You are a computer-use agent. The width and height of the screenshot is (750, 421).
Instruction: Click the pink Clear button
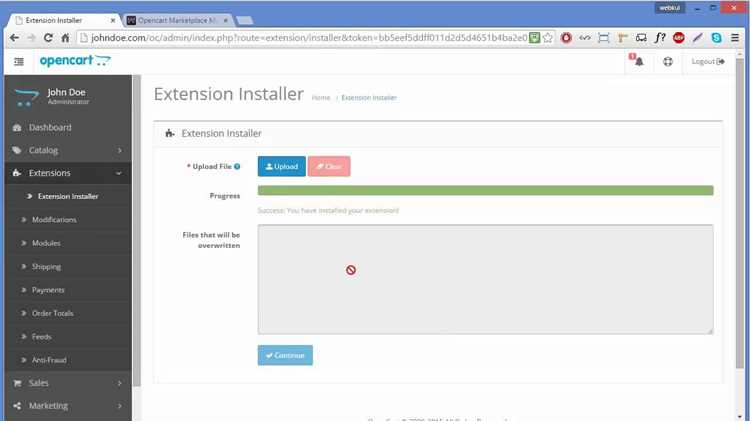tap(329, 166)
